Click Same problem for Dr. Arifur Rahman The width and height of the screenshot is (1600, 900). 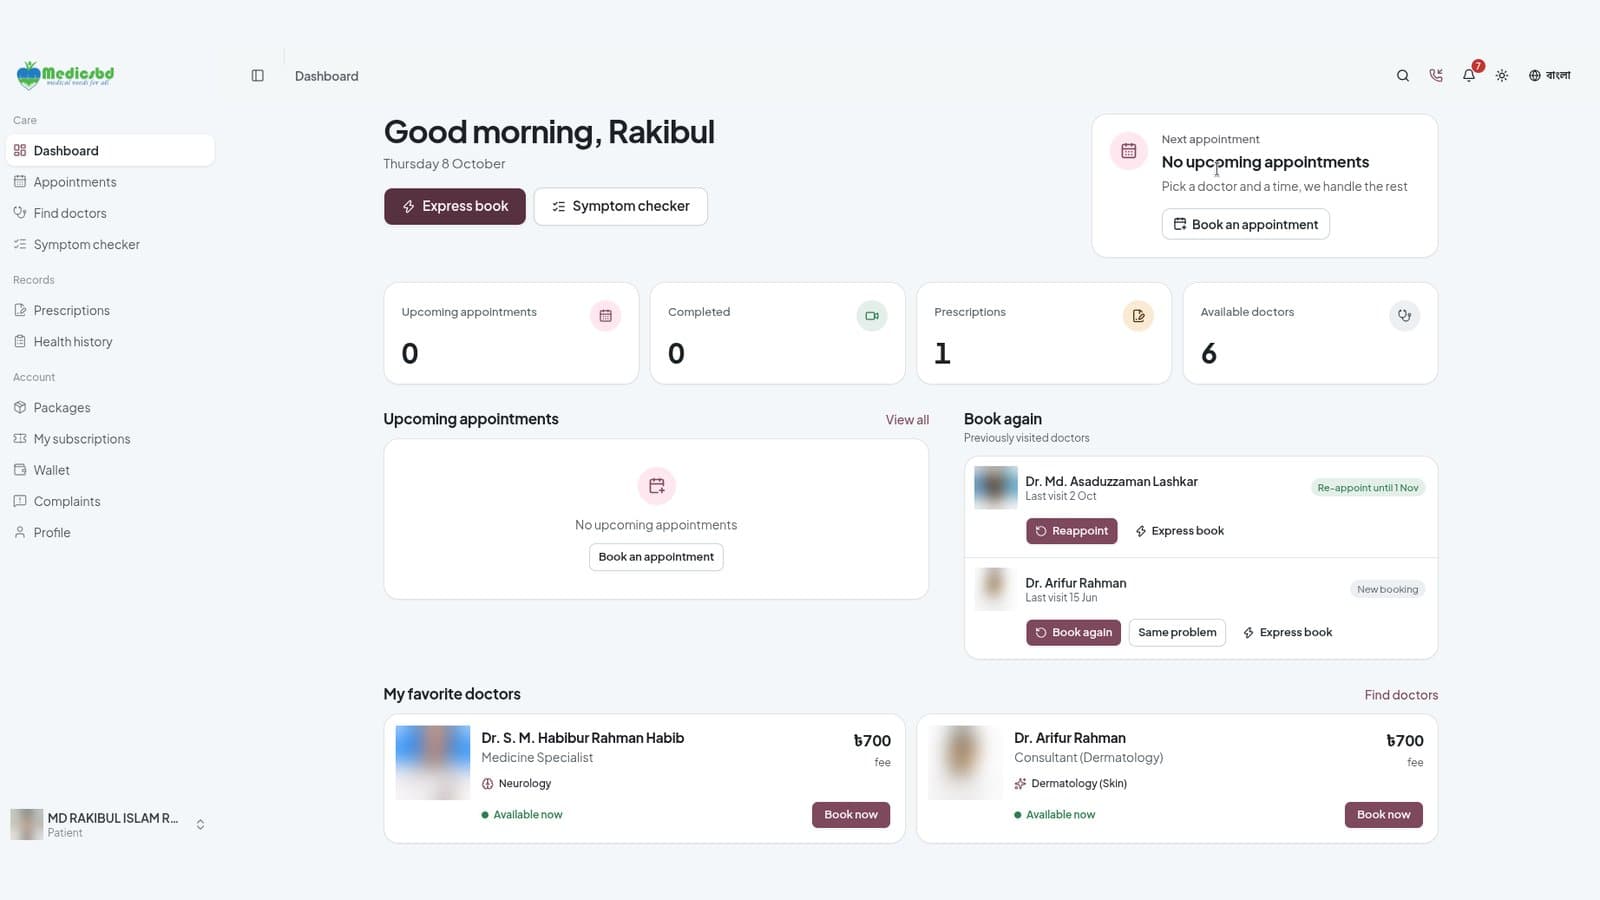[x=1177, y=632]
